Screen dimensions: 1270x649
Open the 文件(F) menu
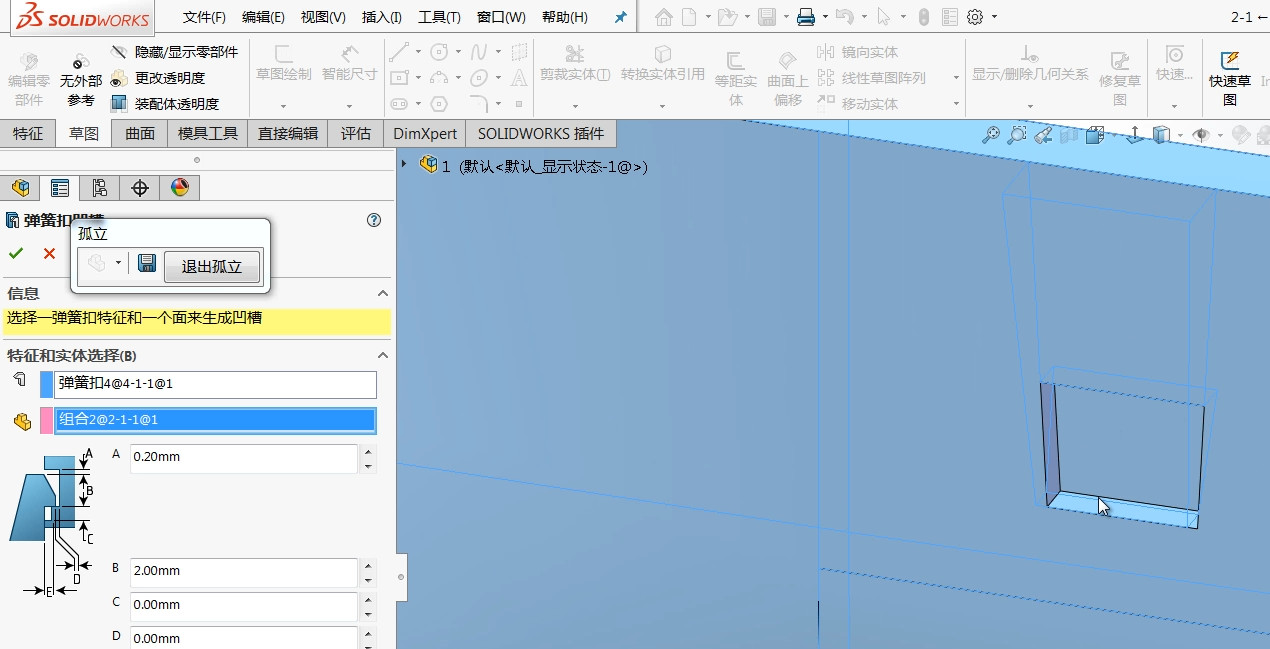[205, 17]
